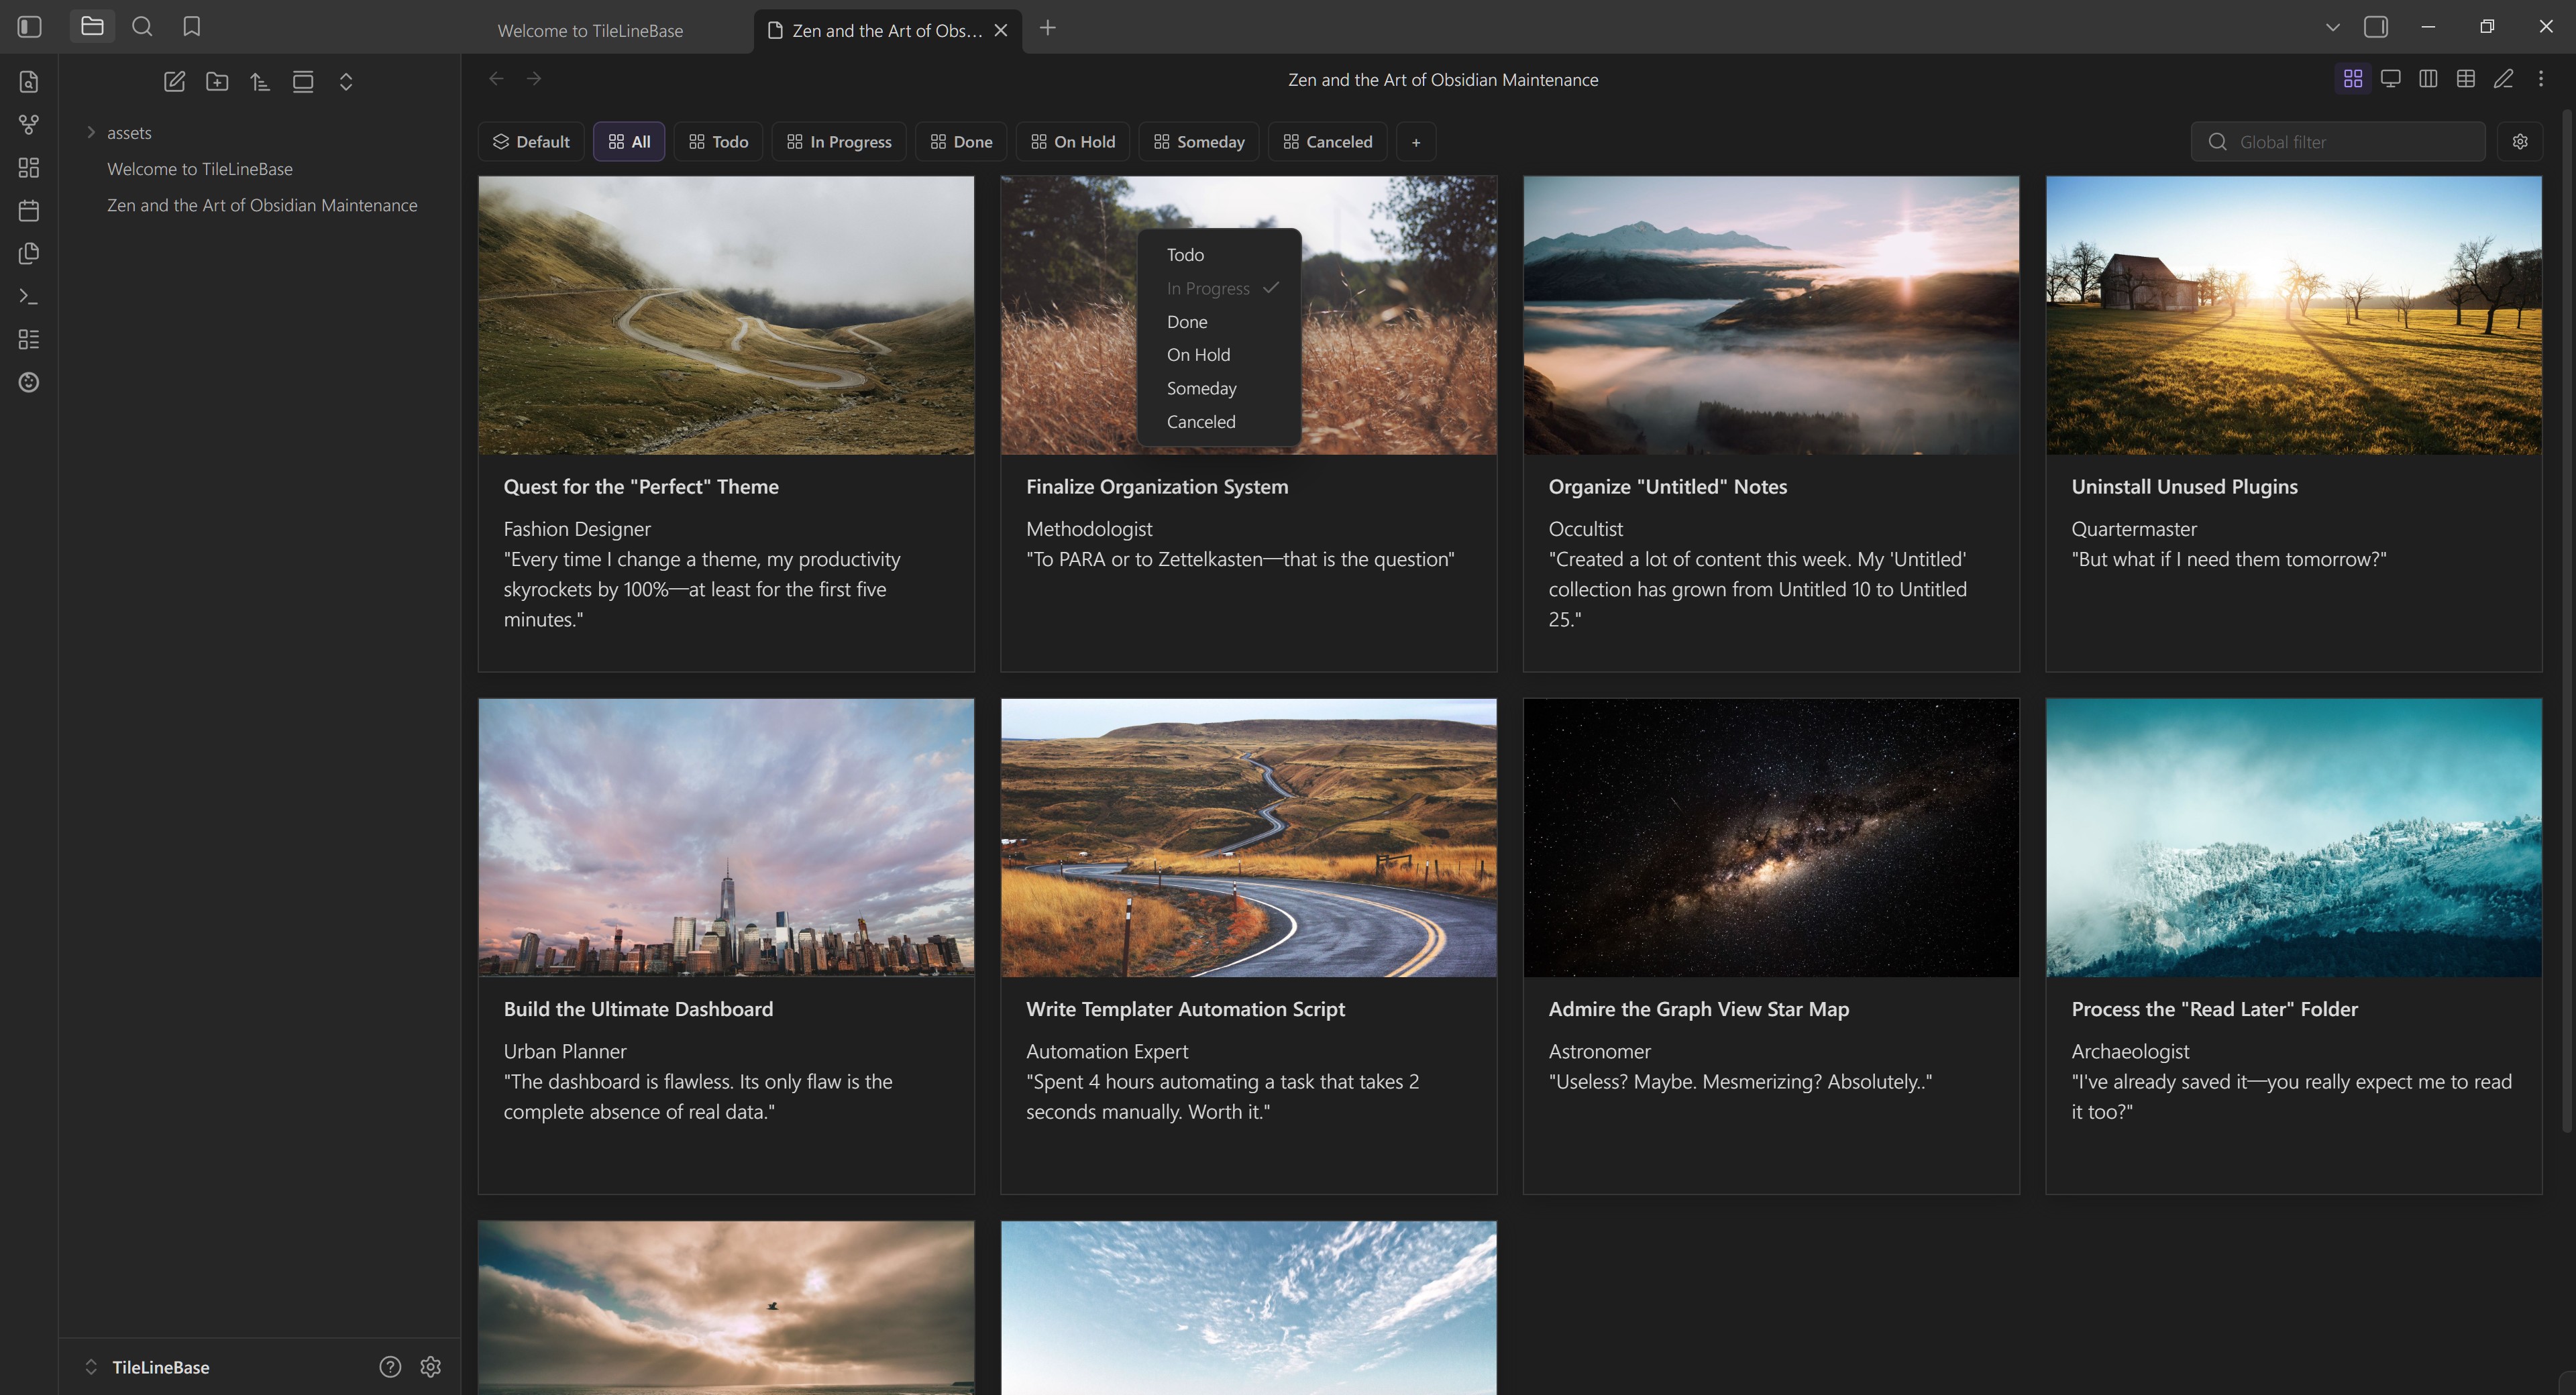Click the On Hold filter button
The image size is (2576, 1395).
pyautogui.click(x=1072, y=141)
